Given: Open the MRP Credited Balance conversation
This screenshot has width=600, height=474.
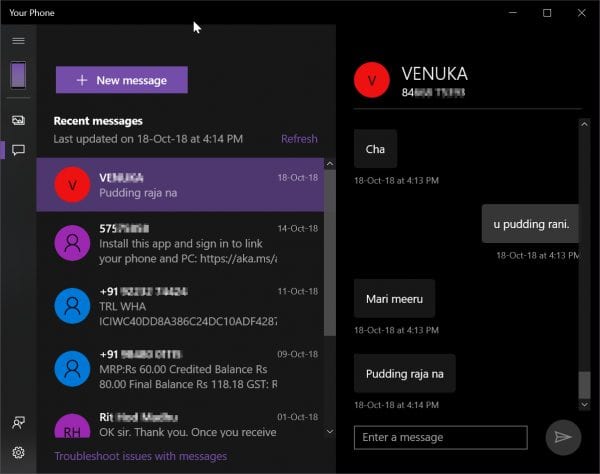Looking at the screenshot, I should tap(180, 370).
